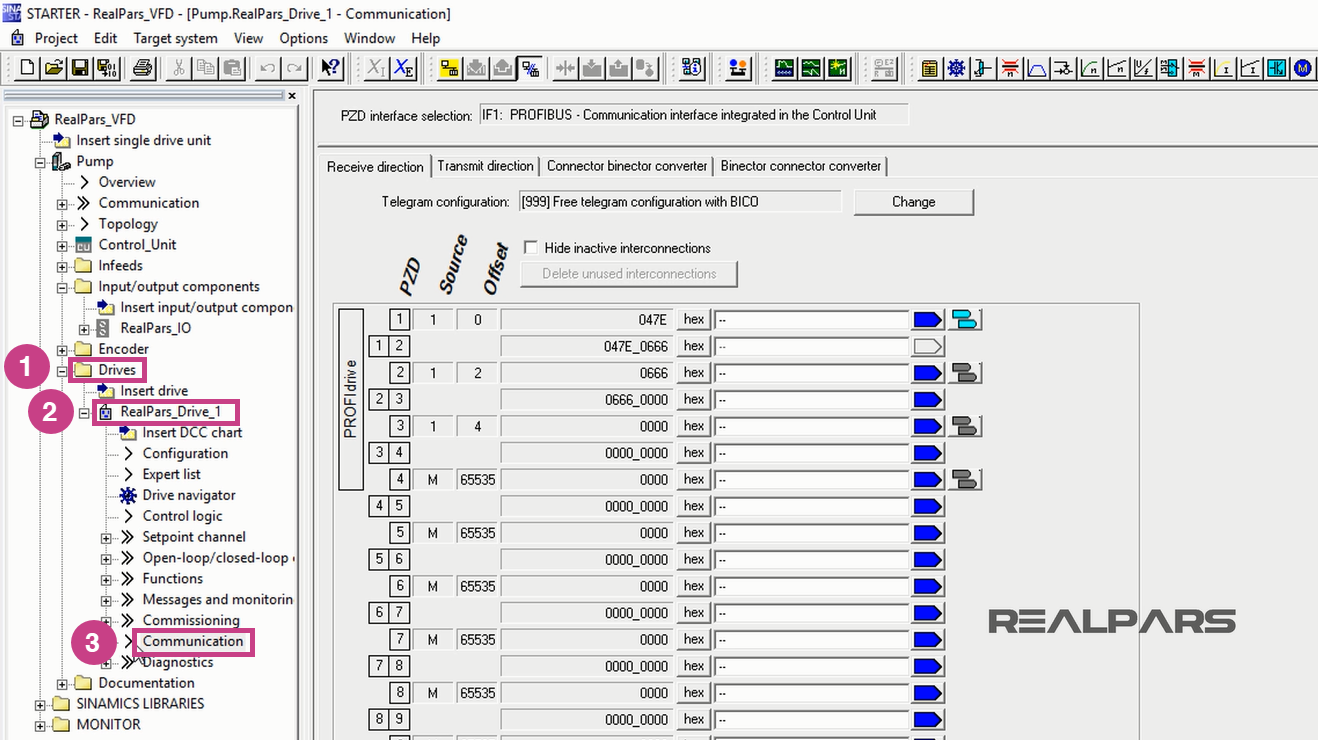The image size is (1318, 740).
Task: Select Control logic tree item
Action: (182, 516)
